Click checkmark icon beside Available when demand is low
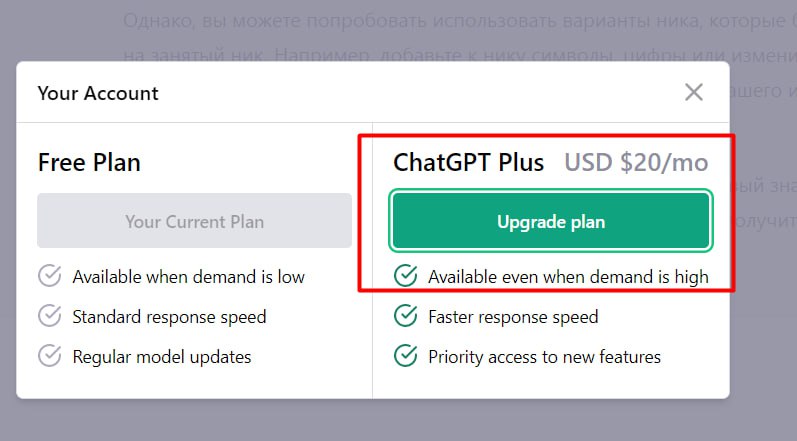 (49, 276)
